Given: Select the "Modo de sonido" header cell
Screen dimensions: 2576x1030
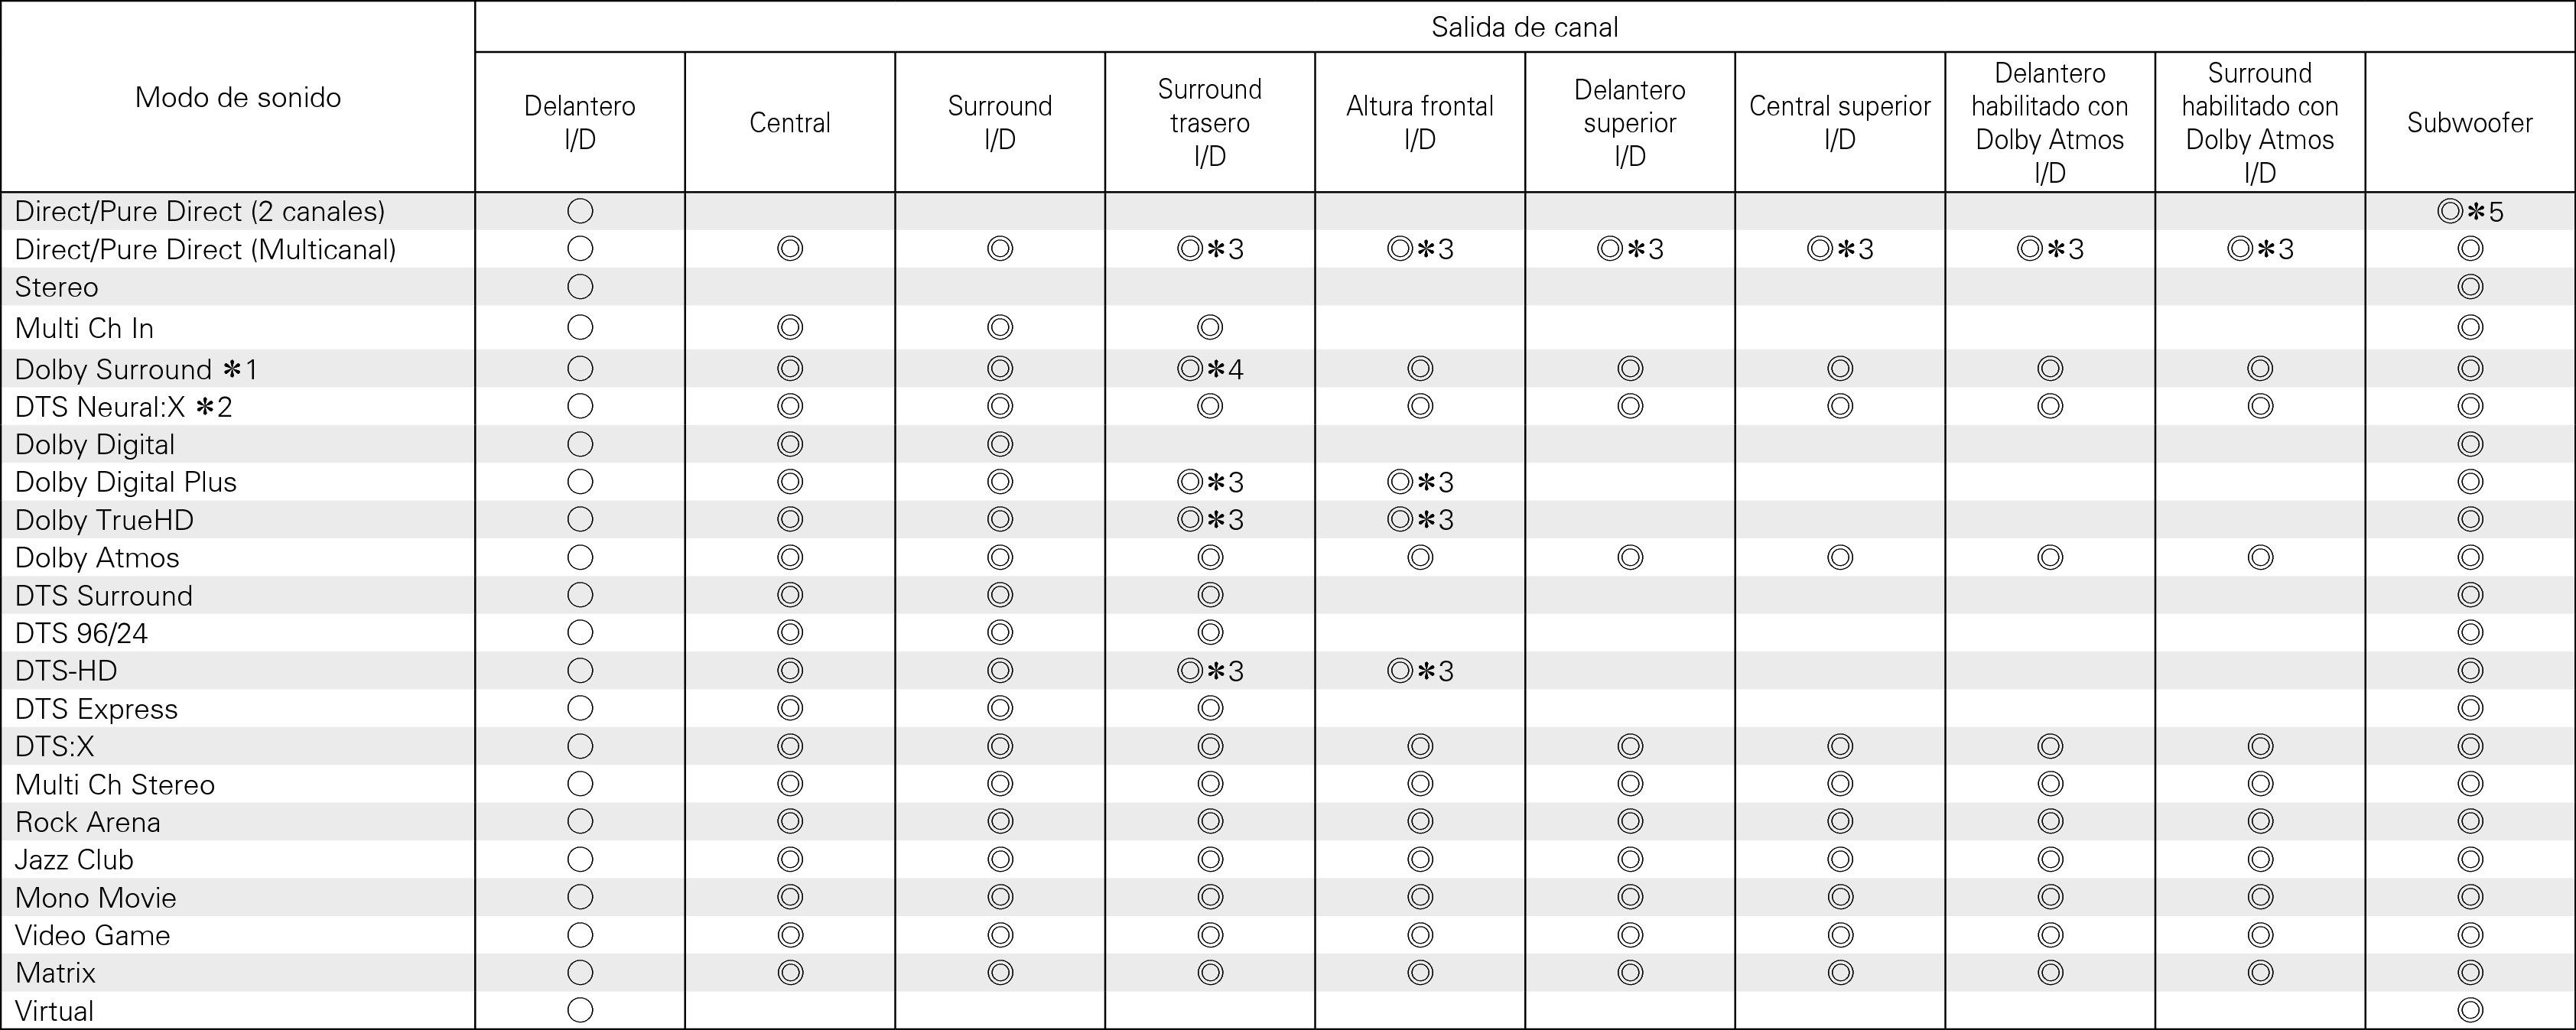Looking at the screenshot, I should [x=238, y=97].
